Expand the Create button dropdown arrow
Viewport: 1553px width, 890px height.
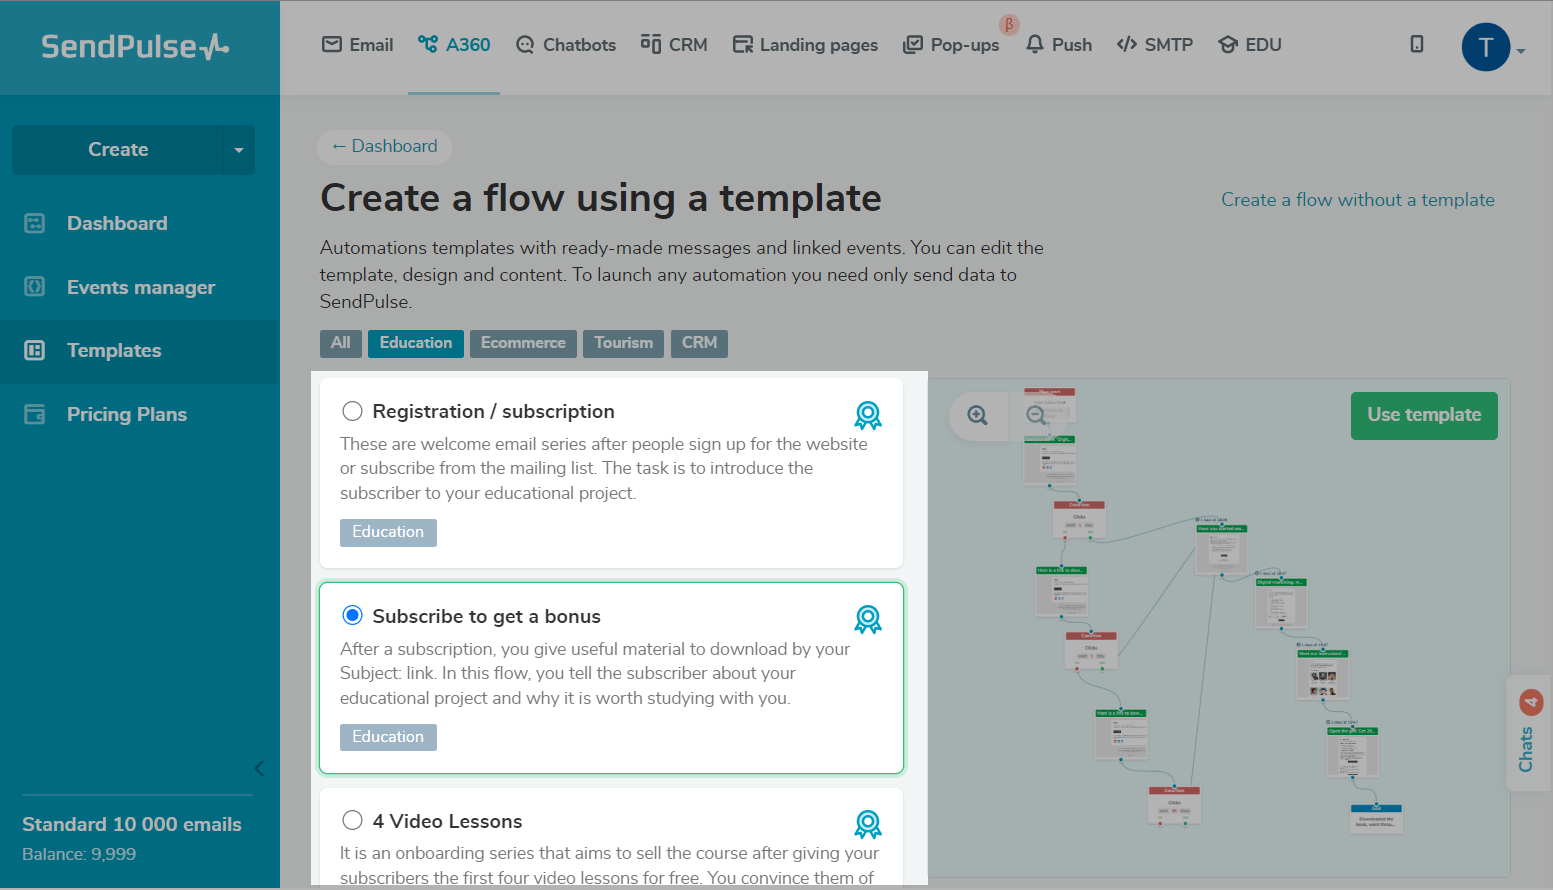[x=238, y=150]
